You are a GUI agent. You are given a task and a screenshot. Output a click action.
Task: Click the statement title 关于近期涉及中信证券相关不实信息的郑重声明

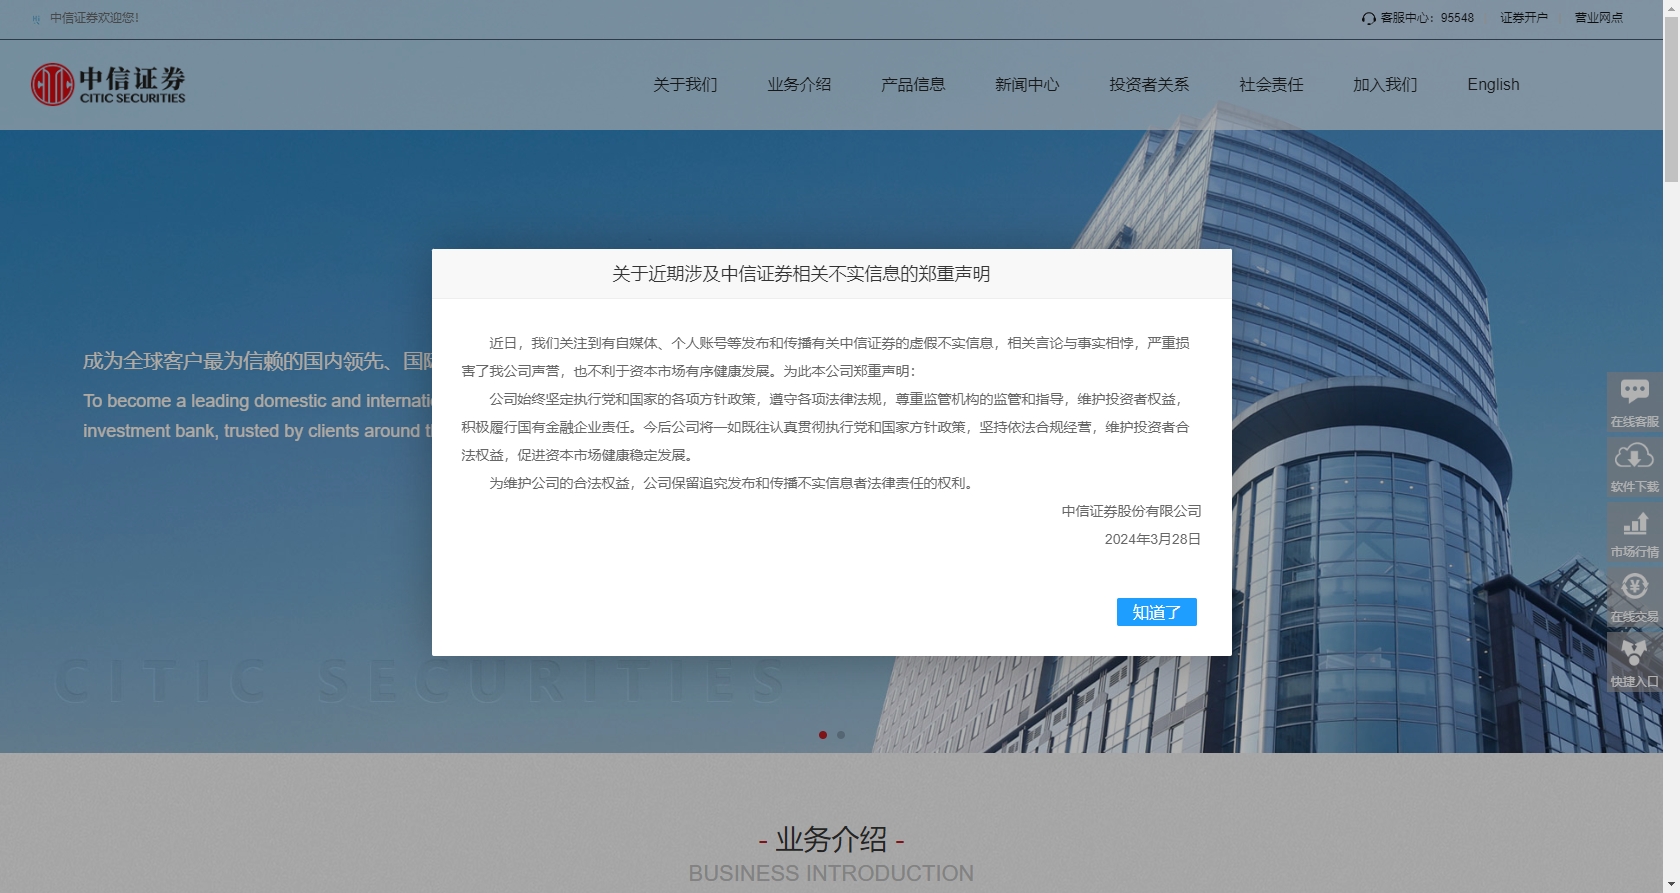pyautogui.click(x=801, y=274)
